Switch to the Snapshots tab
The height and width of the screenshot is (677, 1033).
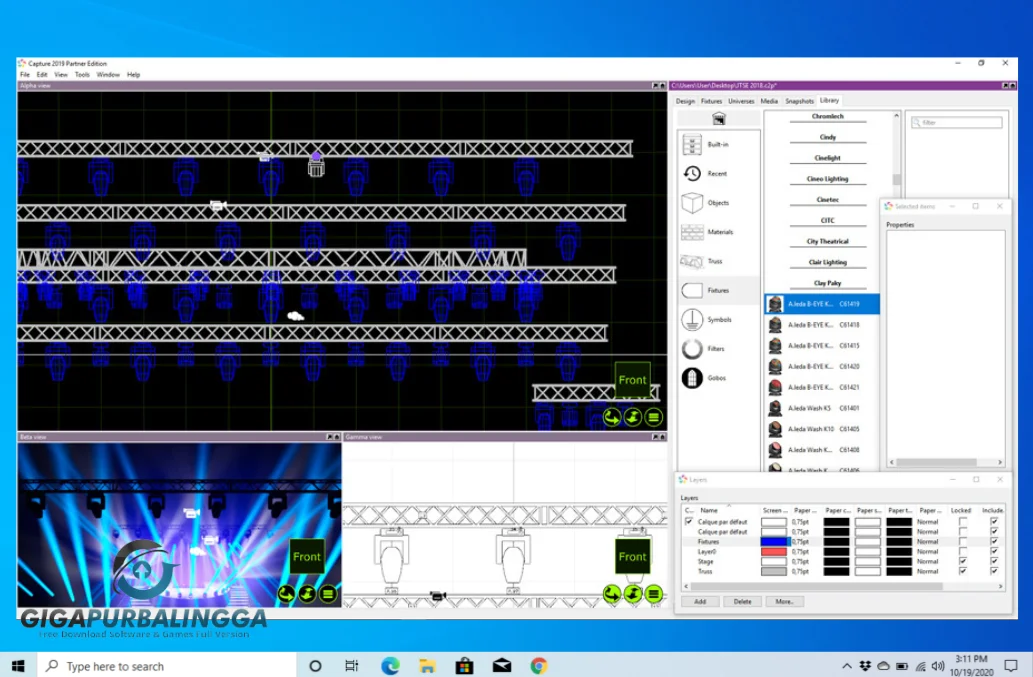(799, 101)
